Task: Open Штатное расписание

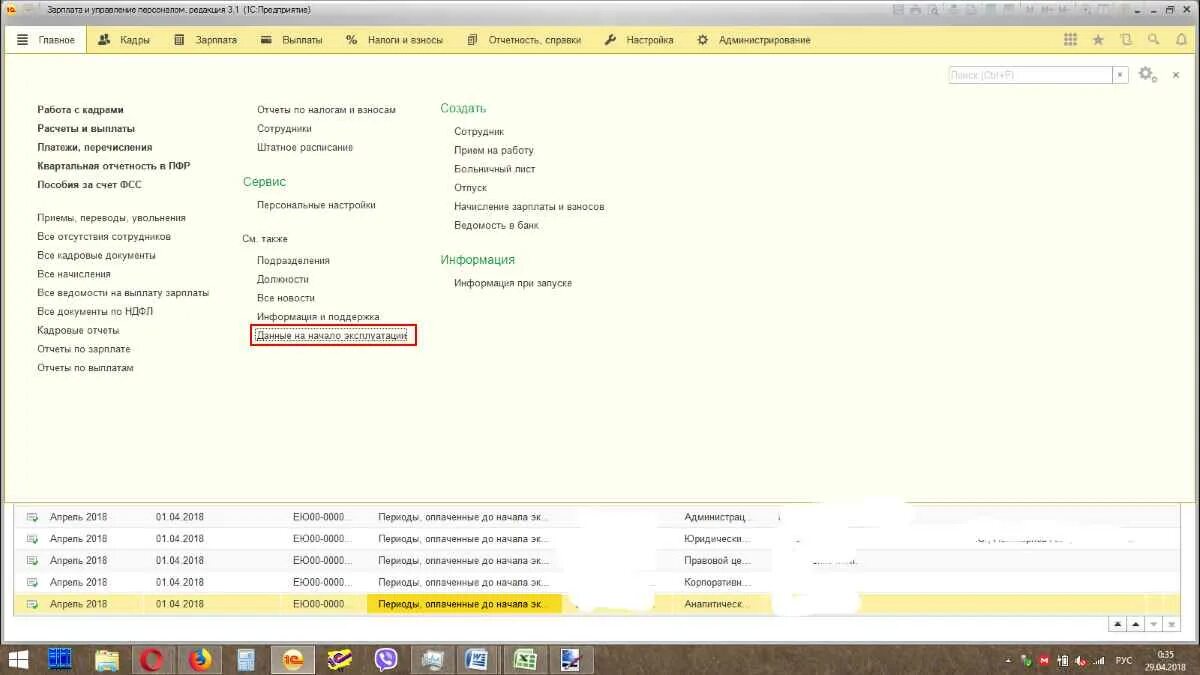Action: (305, 147)
